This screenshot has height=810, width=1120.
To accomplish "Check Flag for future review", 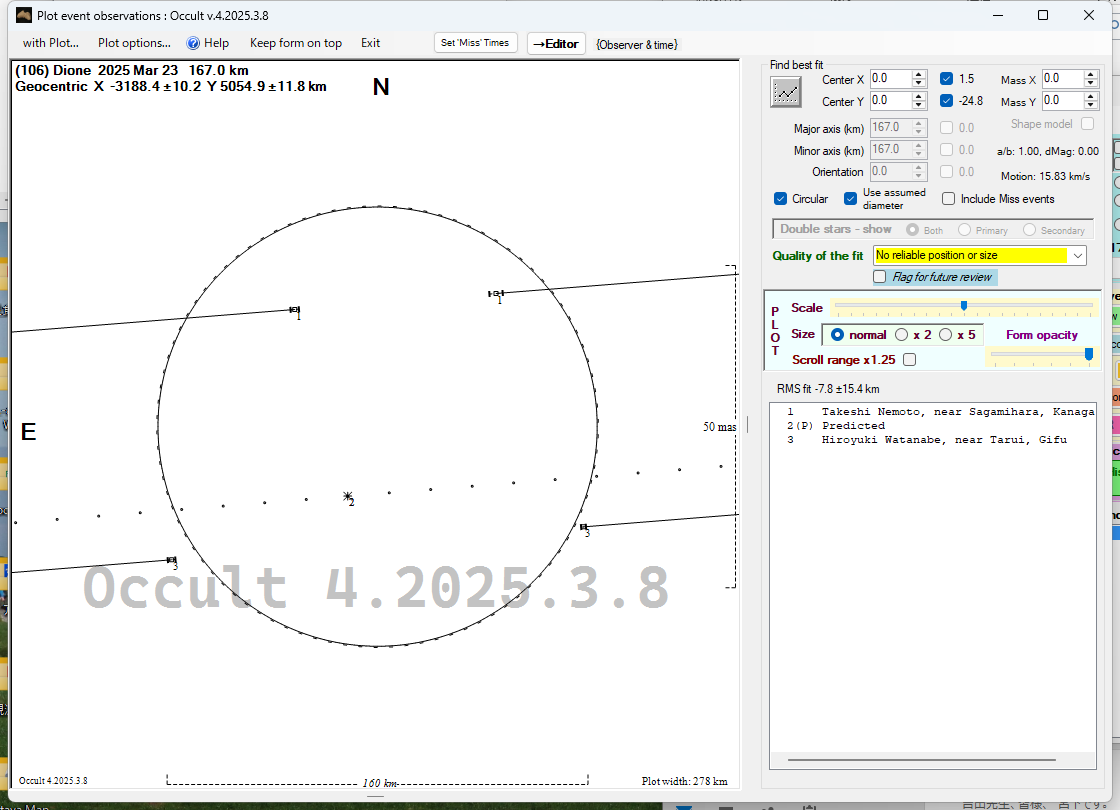I will click(x=880, y=277).
